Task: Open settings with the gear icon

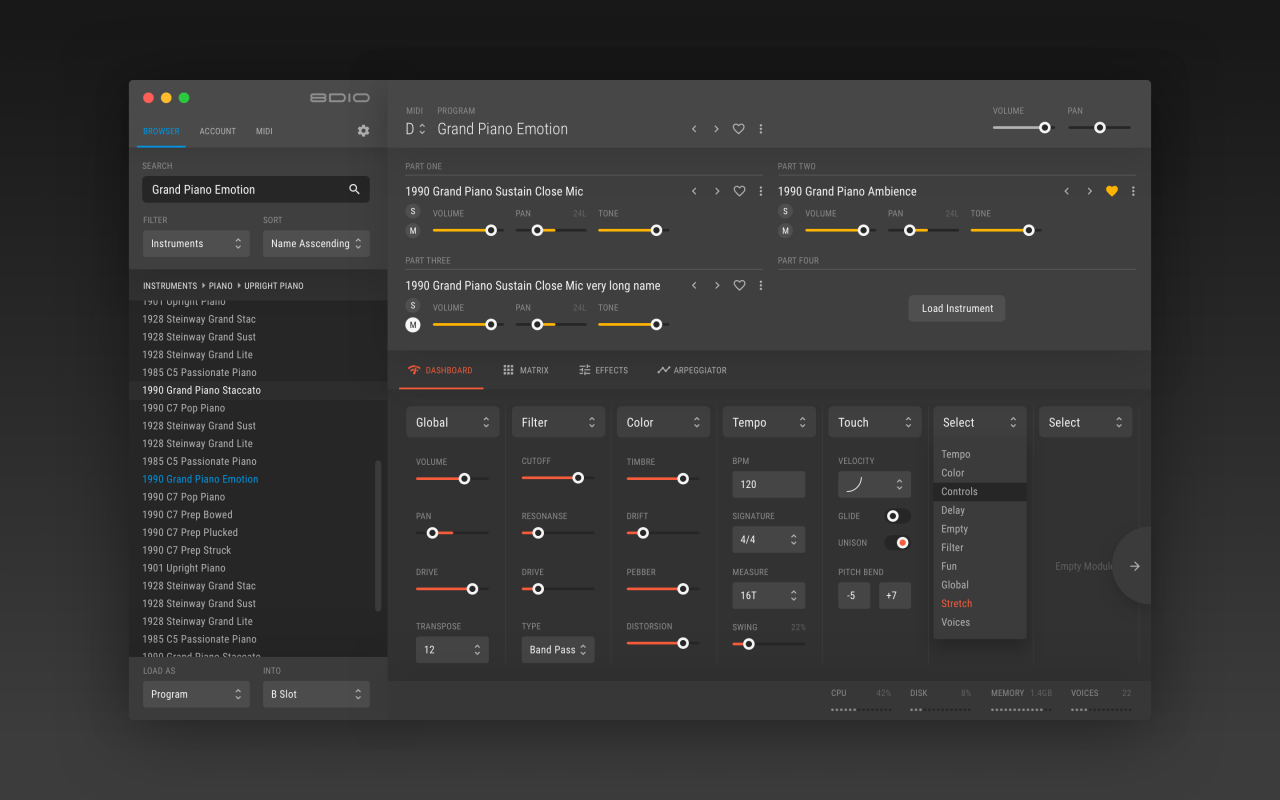Action: click(x=363, y=131)
